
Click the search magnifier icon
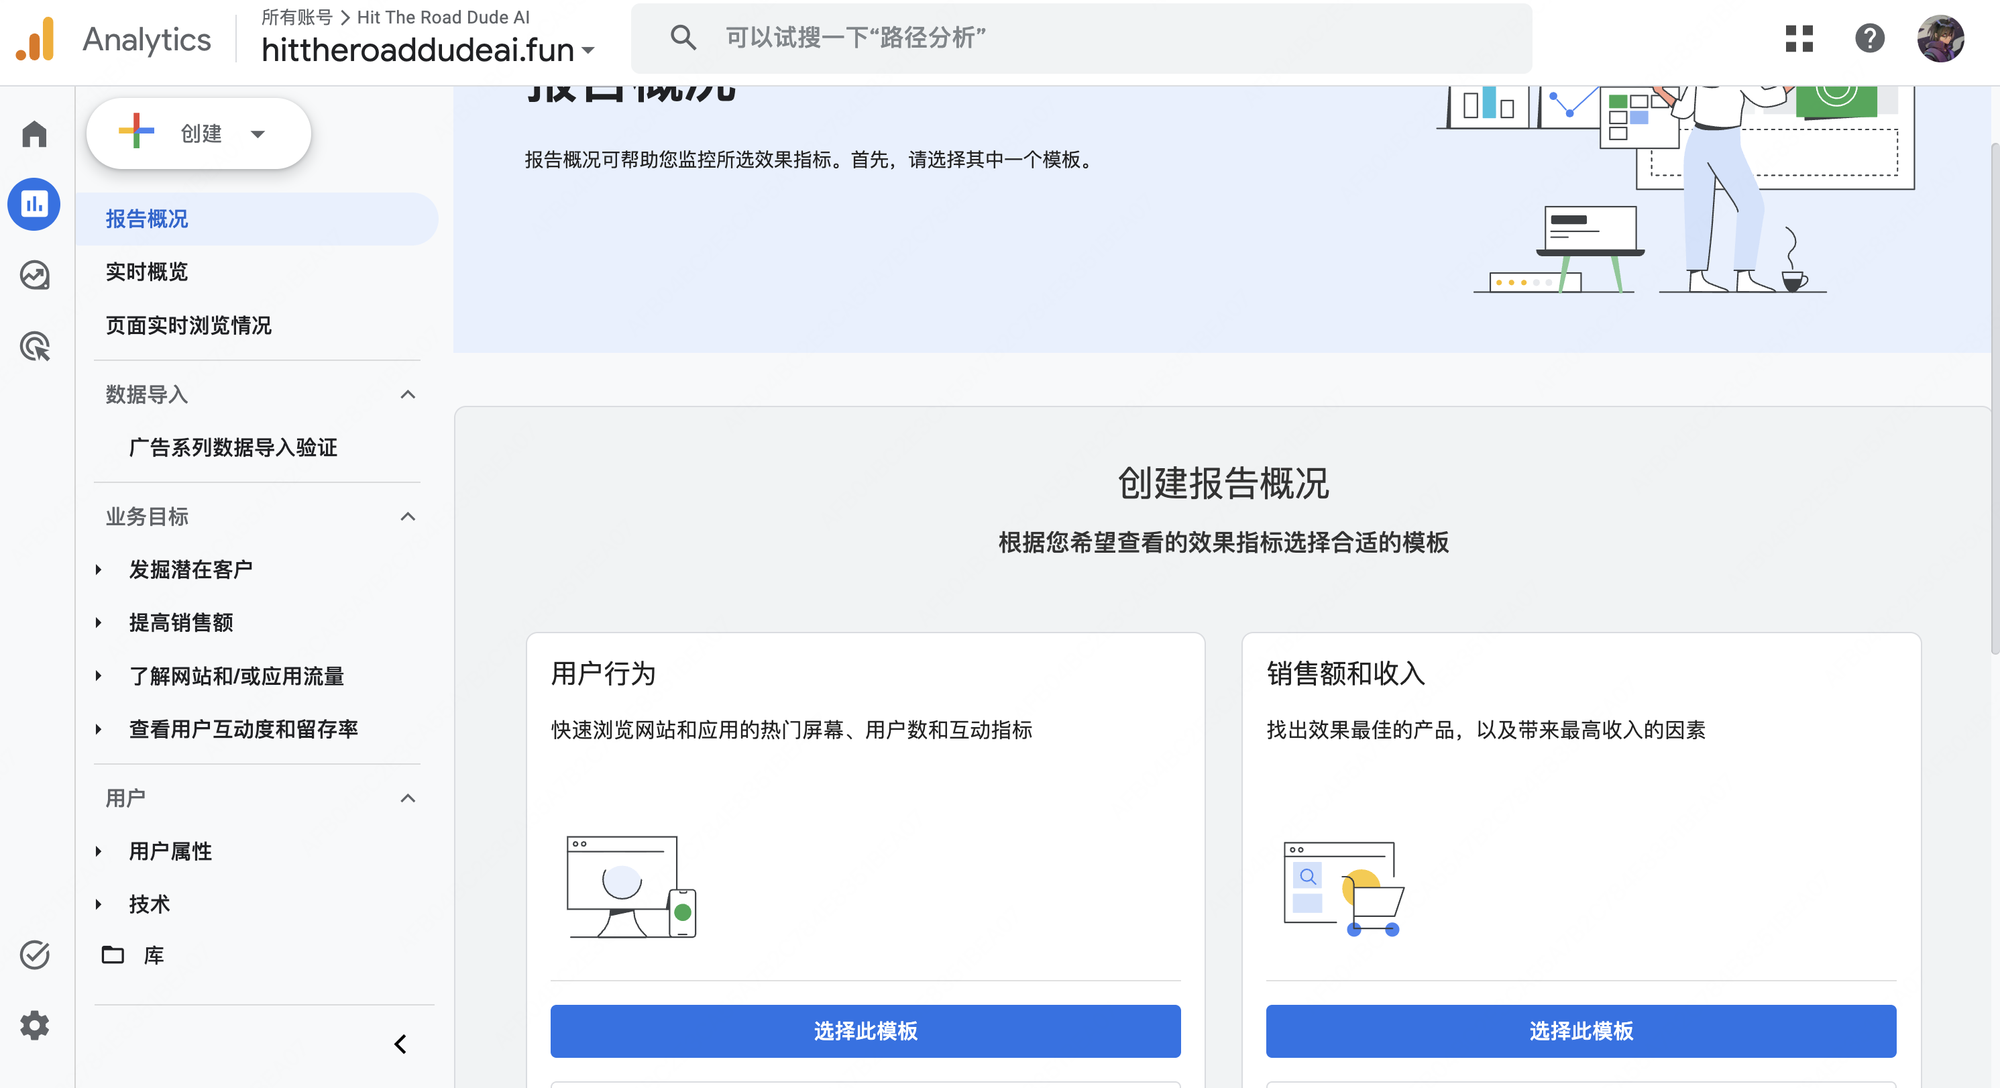[x=683, y=38]
